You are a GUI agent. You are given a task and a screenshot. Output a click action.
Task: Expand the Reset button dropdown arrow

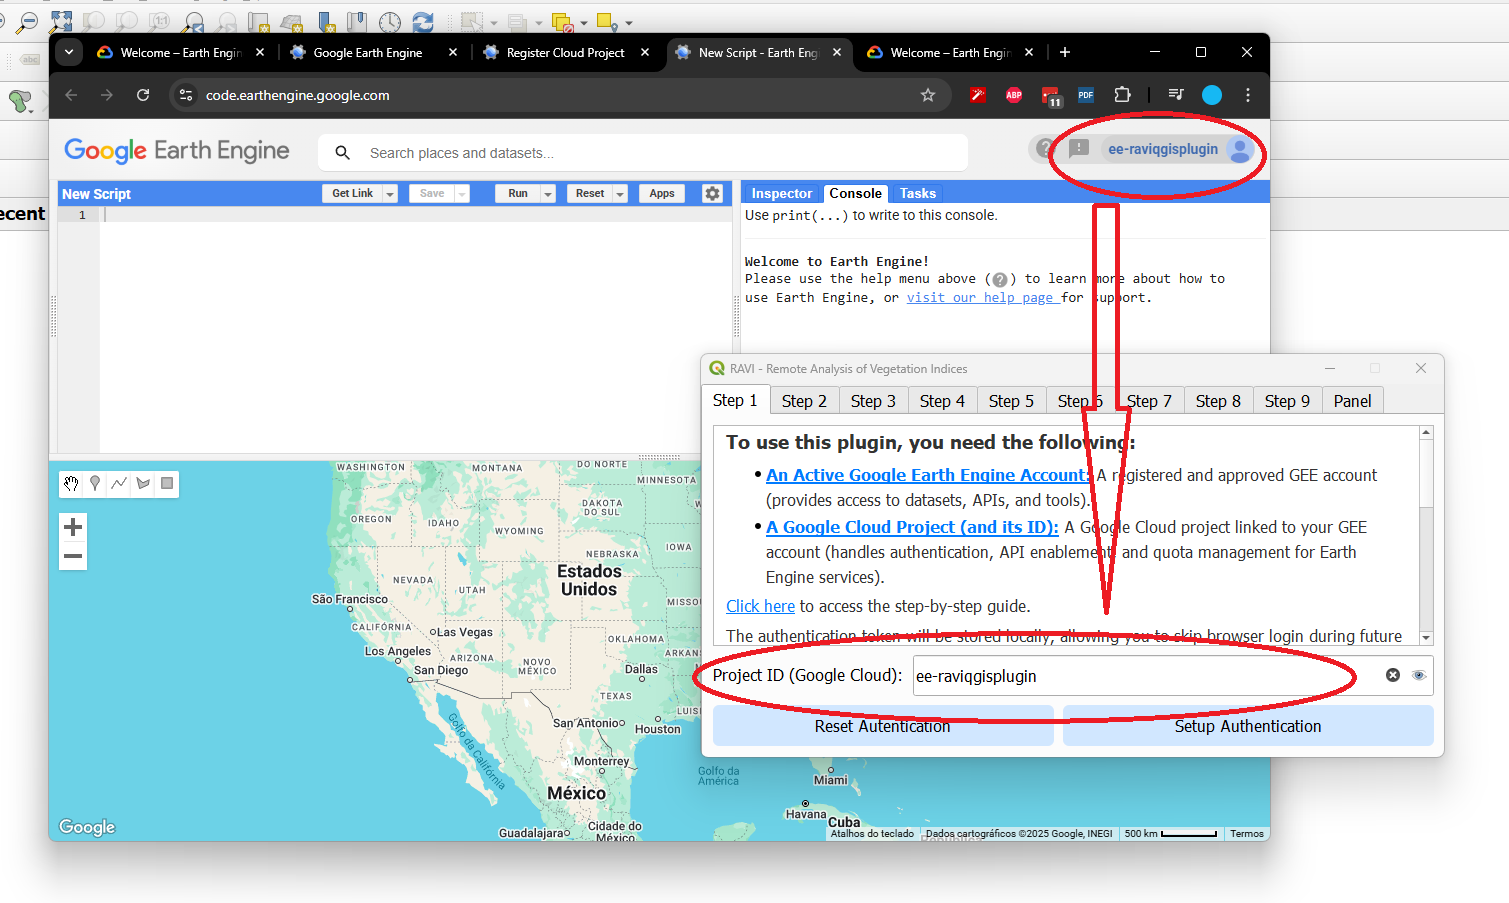coord(620,194)
